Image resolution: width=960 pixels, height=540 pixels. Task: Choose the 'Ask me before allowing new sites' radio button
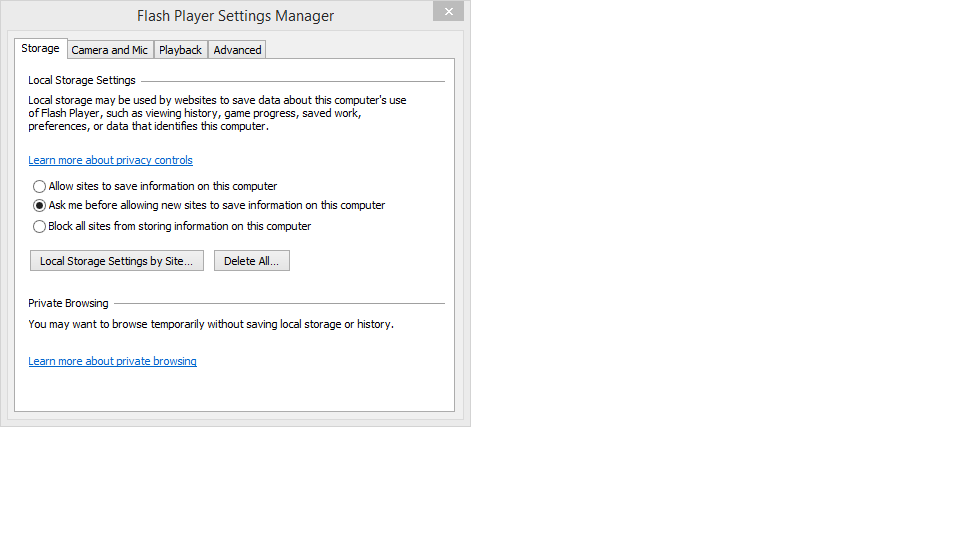39,206
